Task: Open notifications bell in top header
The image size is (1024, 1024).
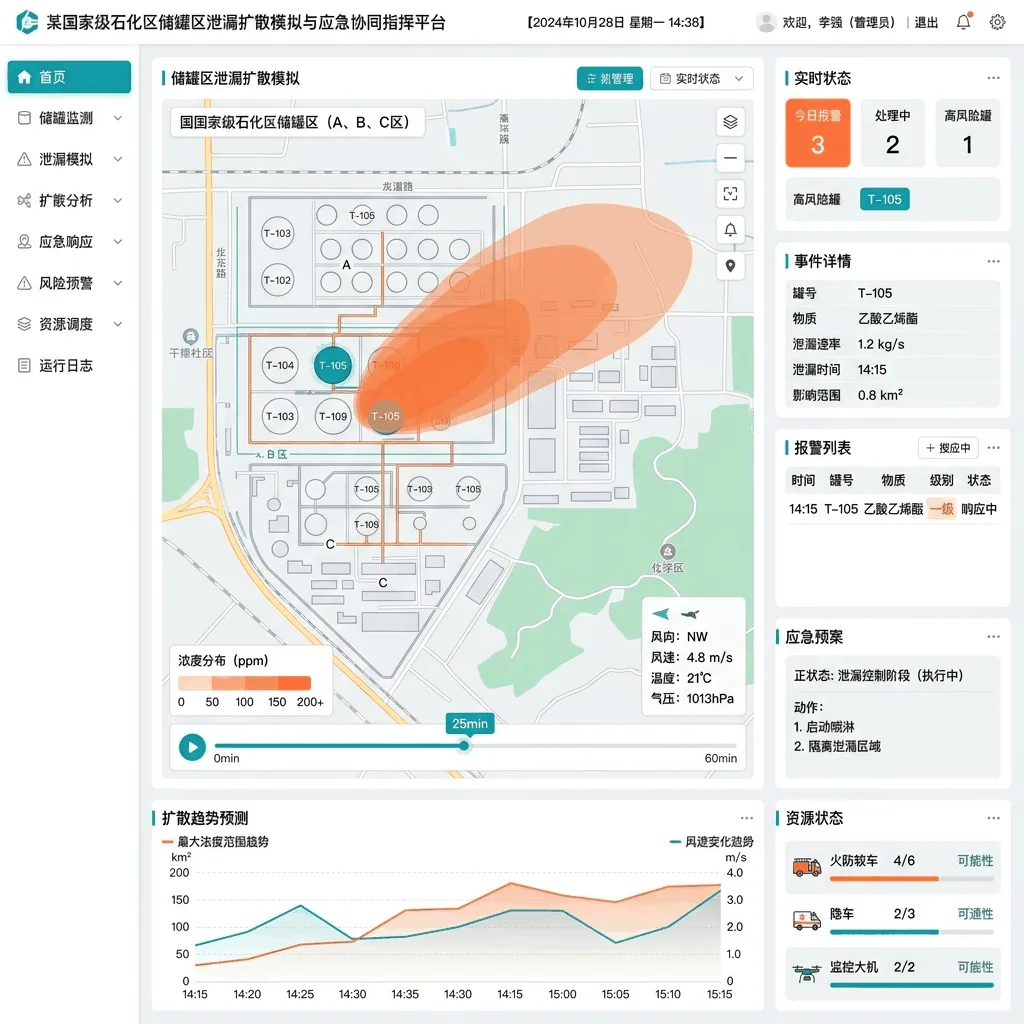Action: 963,22
